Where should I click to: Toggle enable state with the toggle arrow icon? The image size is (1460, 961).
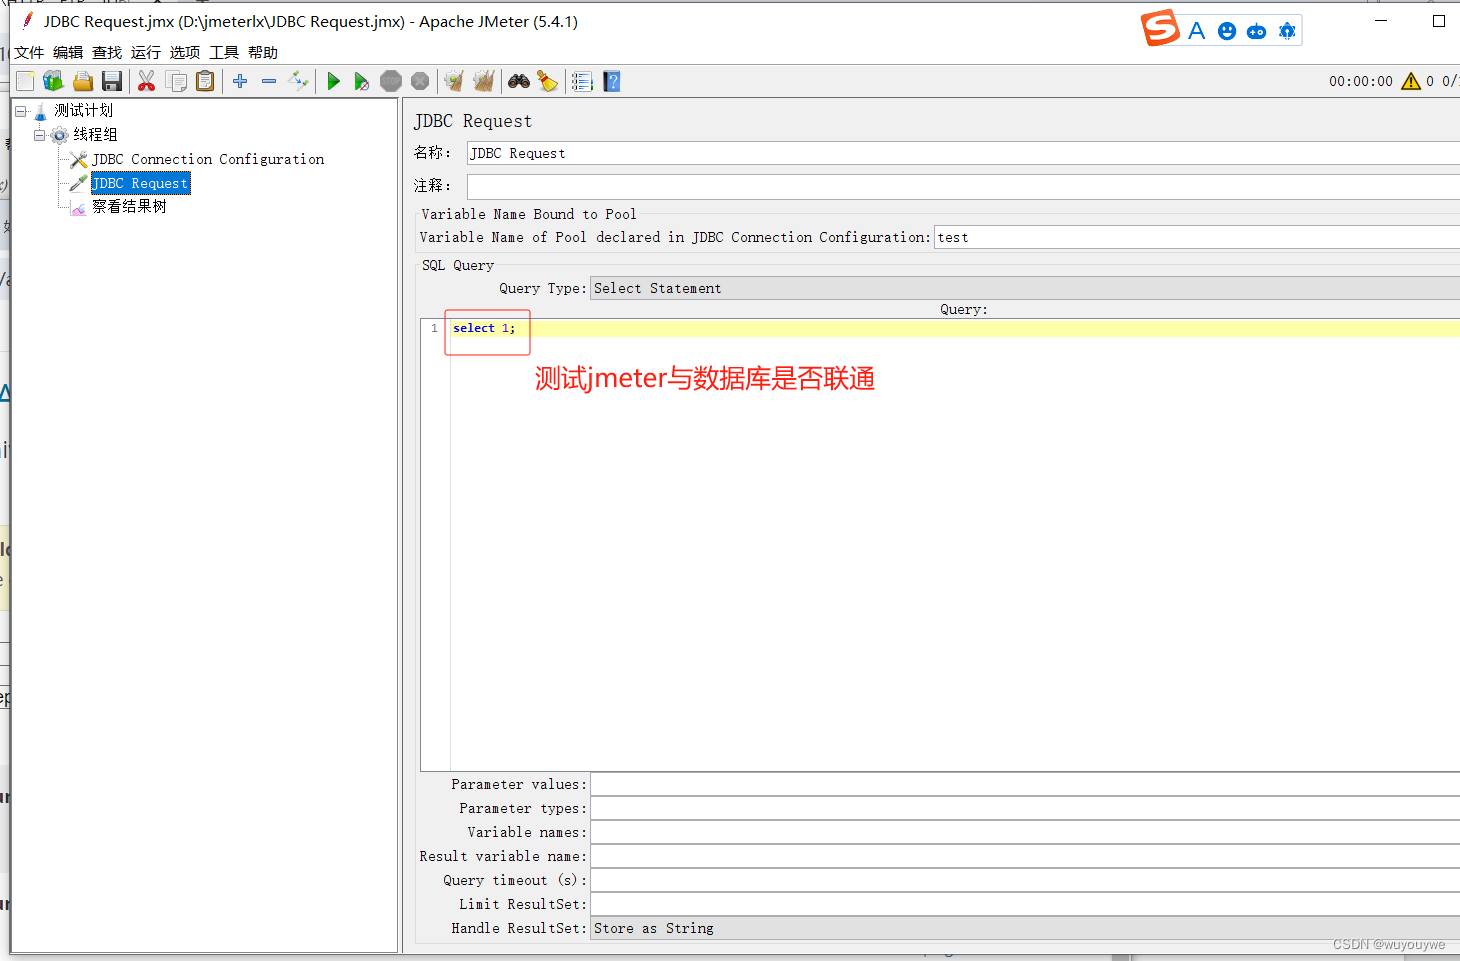[x=298, y=81]
